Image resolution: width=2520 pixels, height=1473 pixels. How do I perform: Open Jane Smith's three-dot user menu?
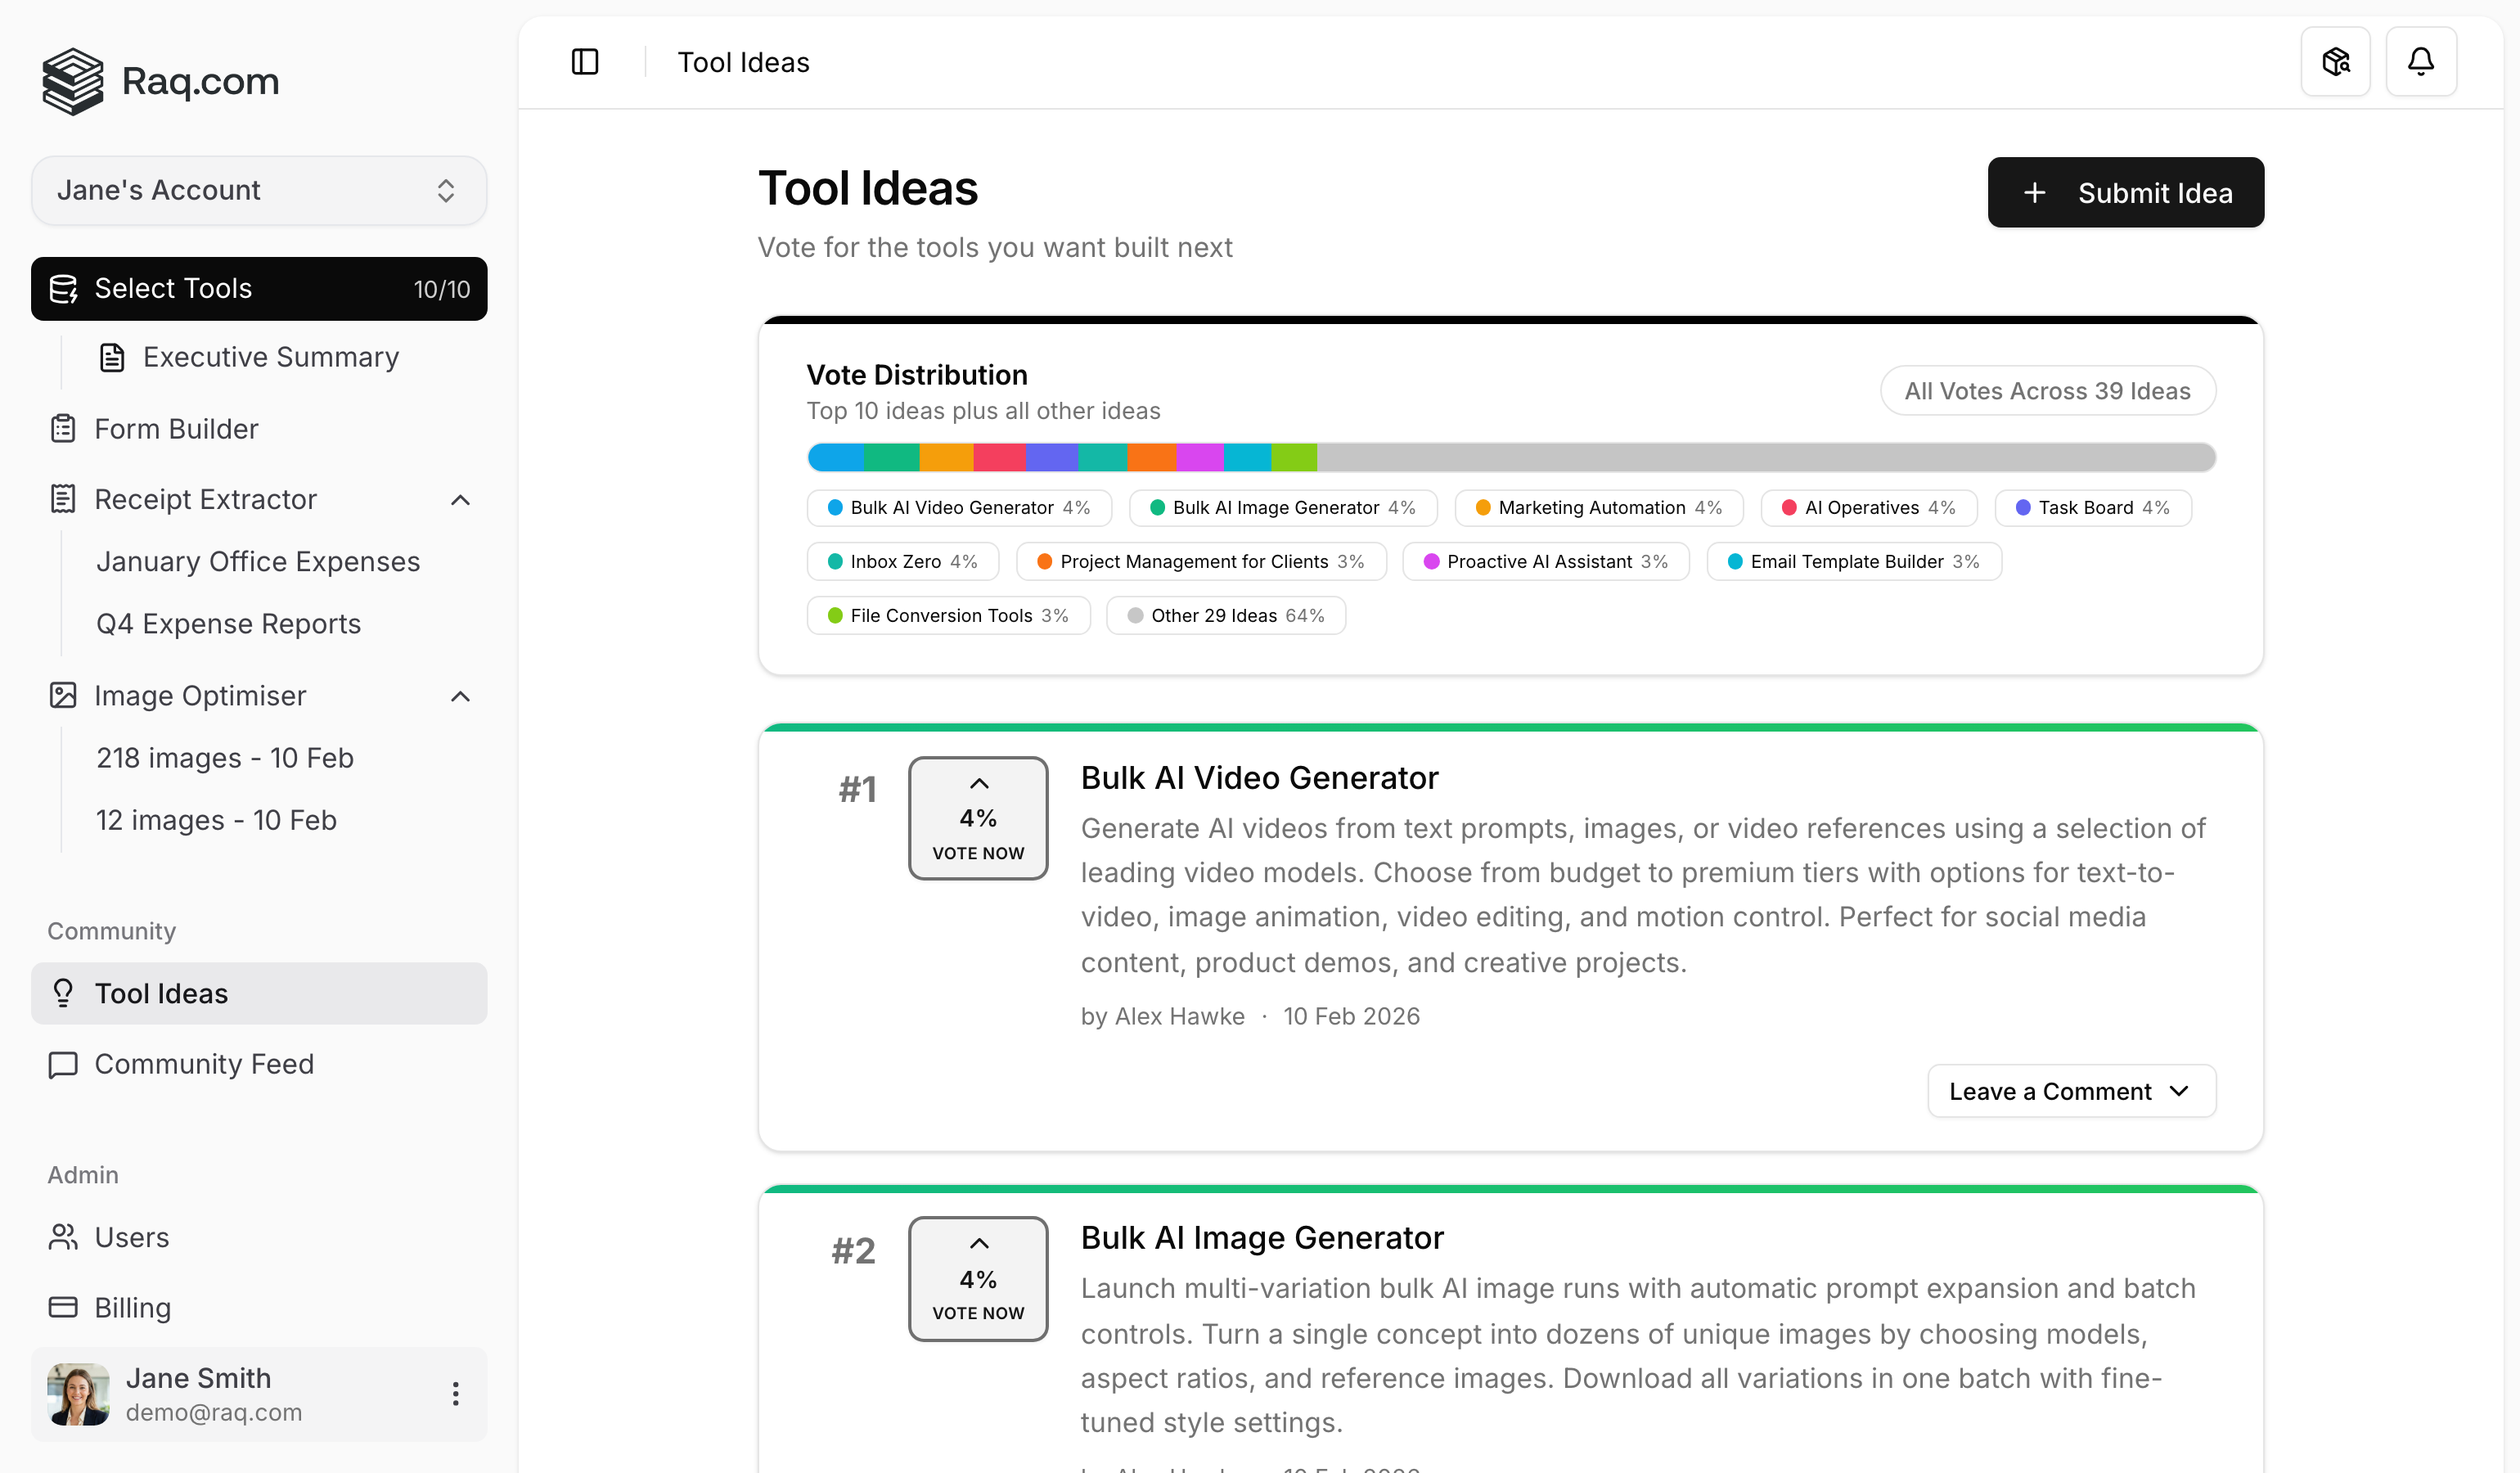[455, 1393]
